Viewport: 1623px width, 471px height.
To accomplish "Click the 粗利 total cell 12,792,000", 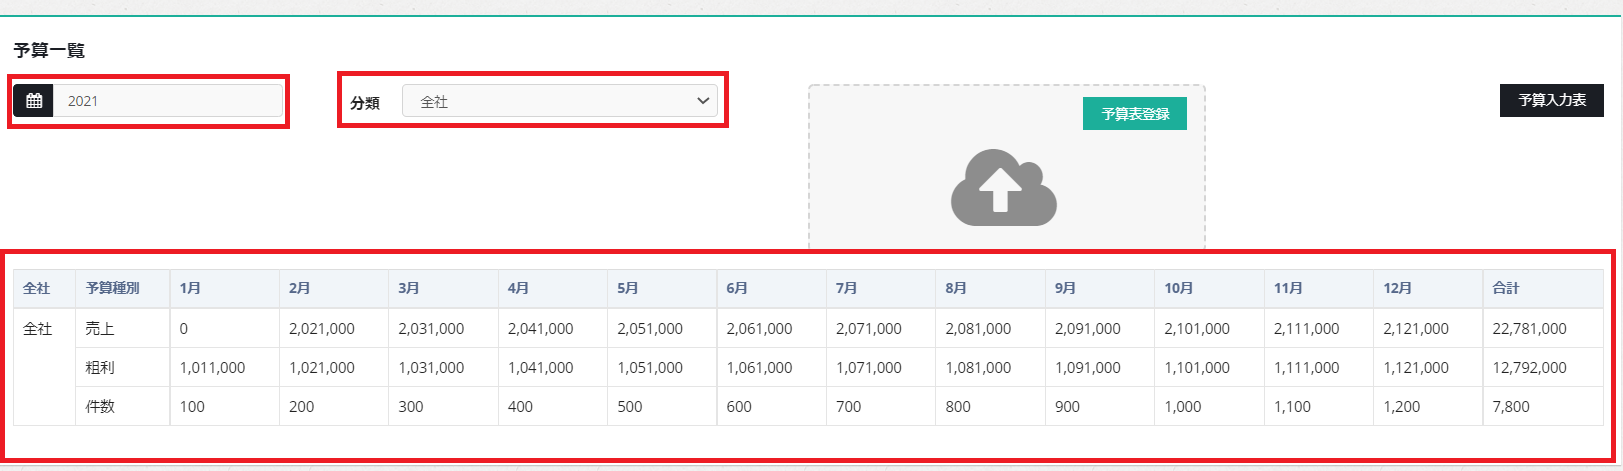I will (1529, 367).
